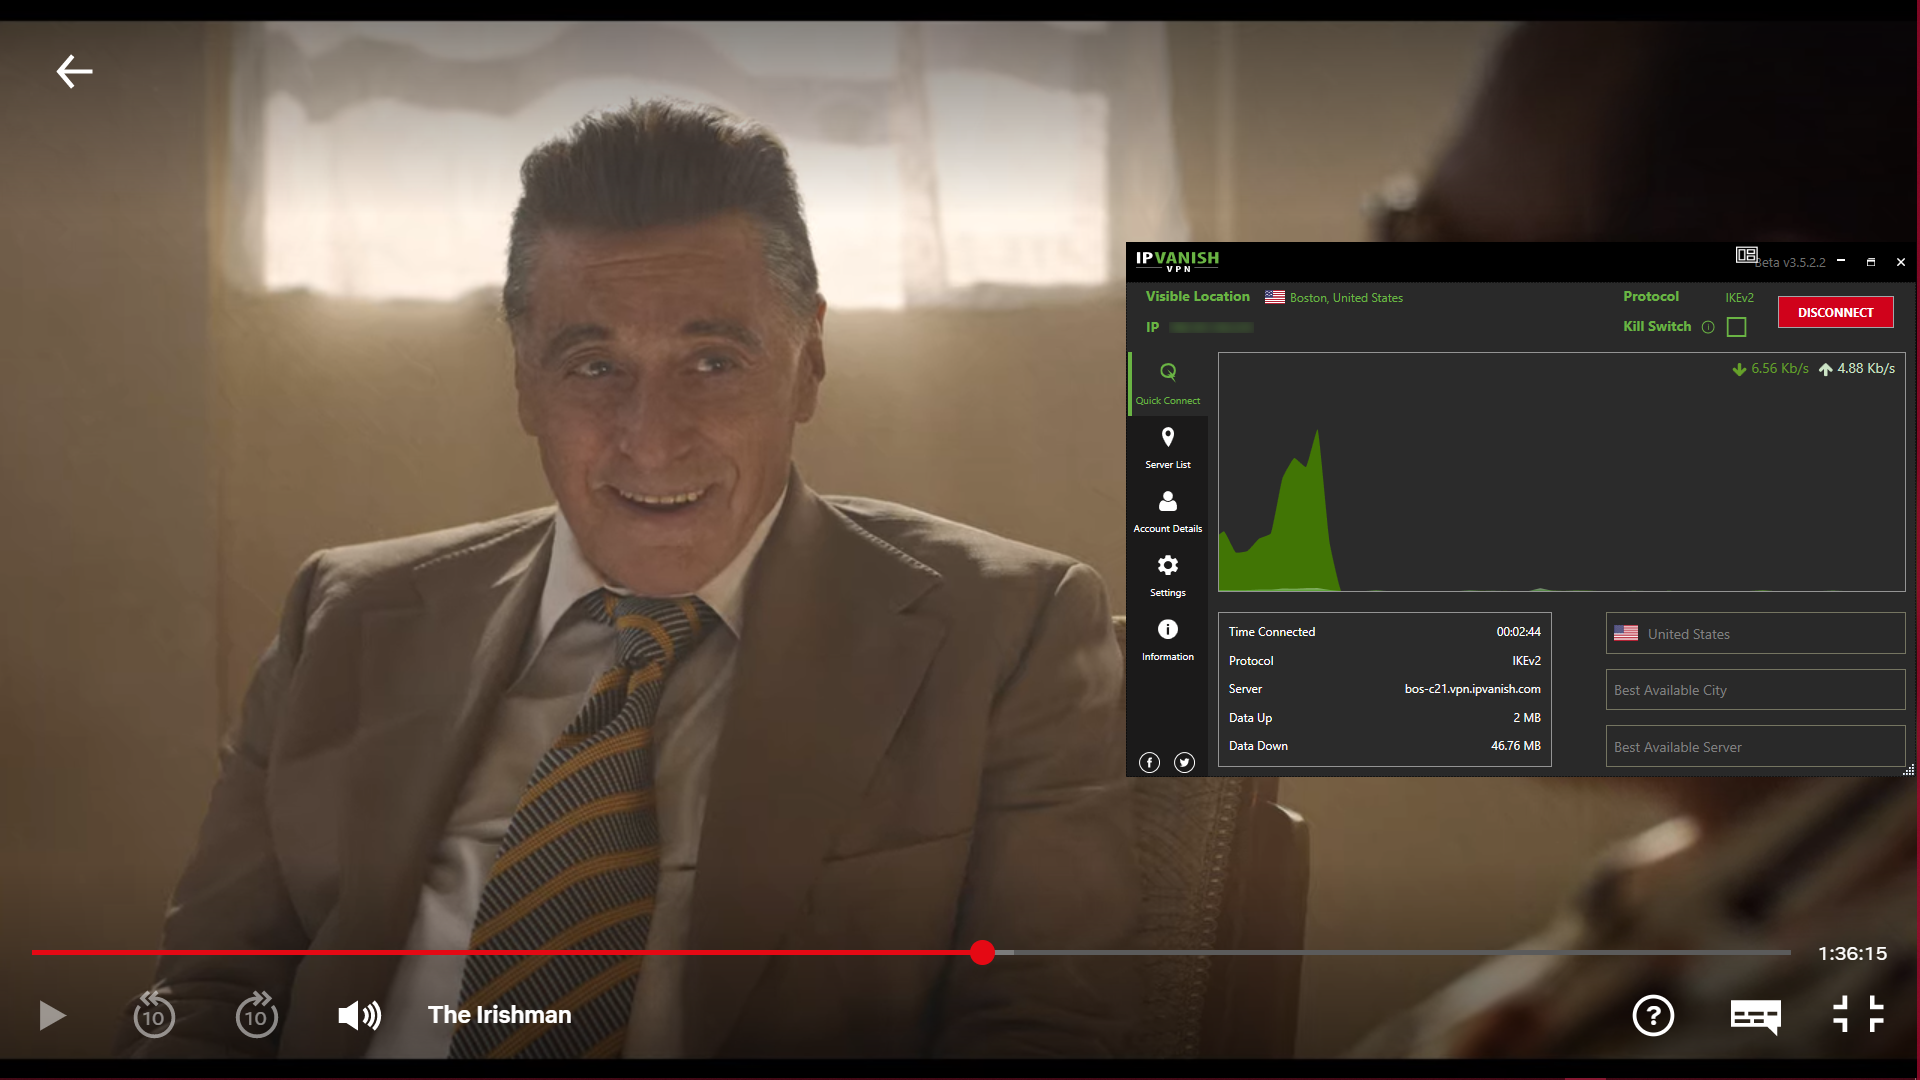Seek to a later point on the progress bar
Screen dimensions: 1920x1080
click(1400, 952)
